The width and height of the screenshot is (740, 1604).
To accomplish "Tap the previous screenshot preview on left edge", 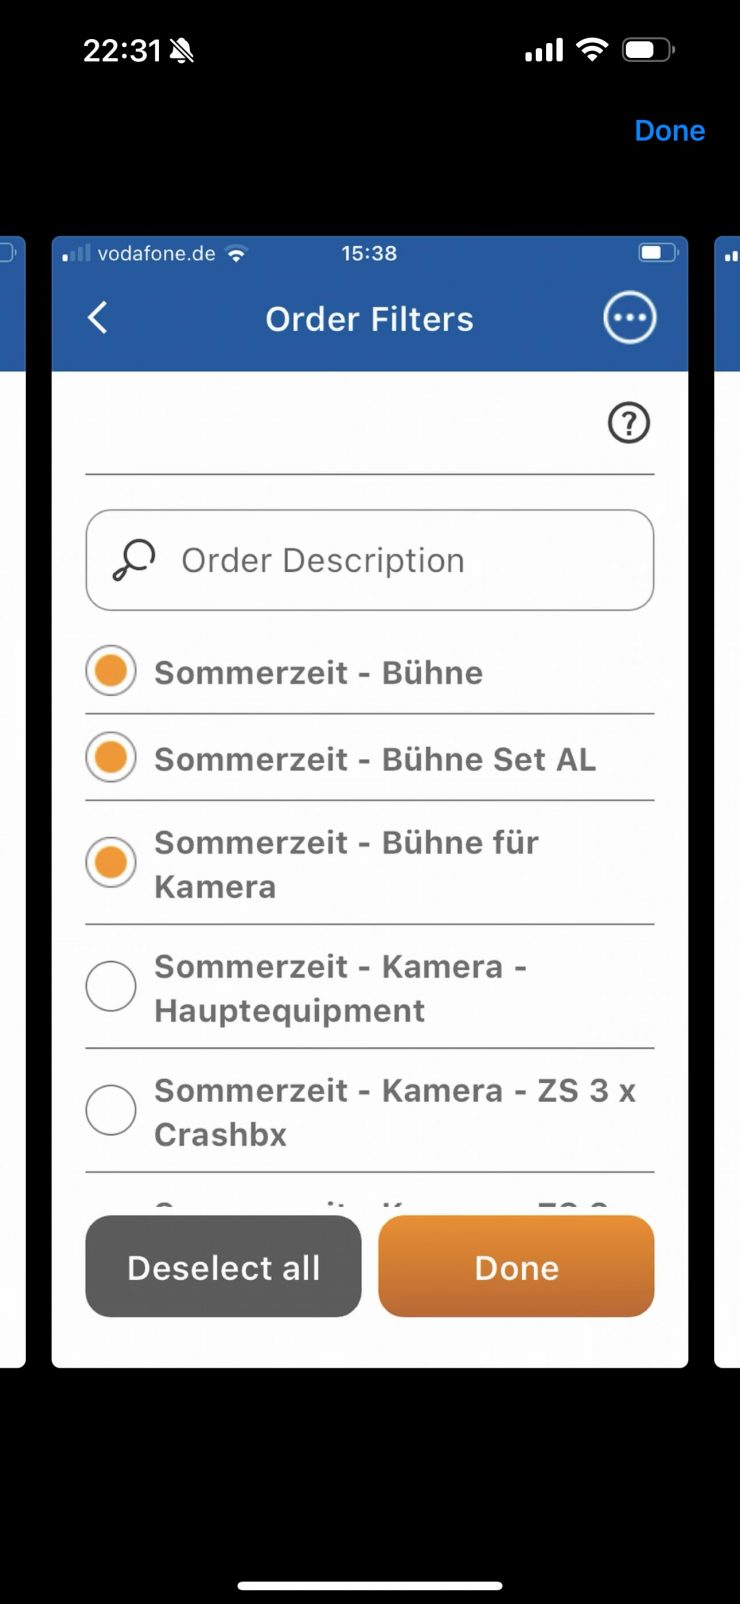I will [x=12, y=800].
